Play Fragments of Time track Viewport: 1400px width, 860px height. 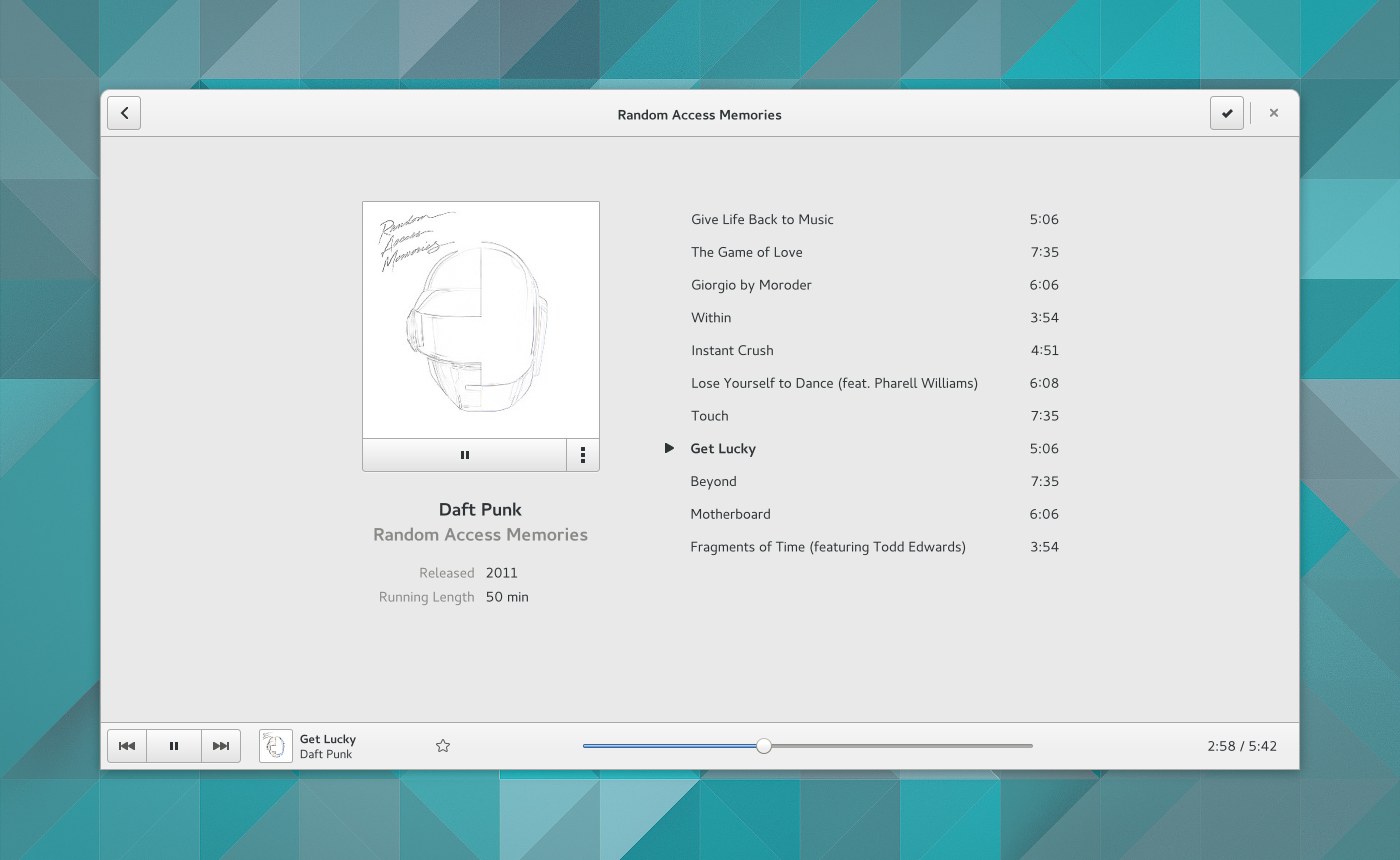click(828, 547)
